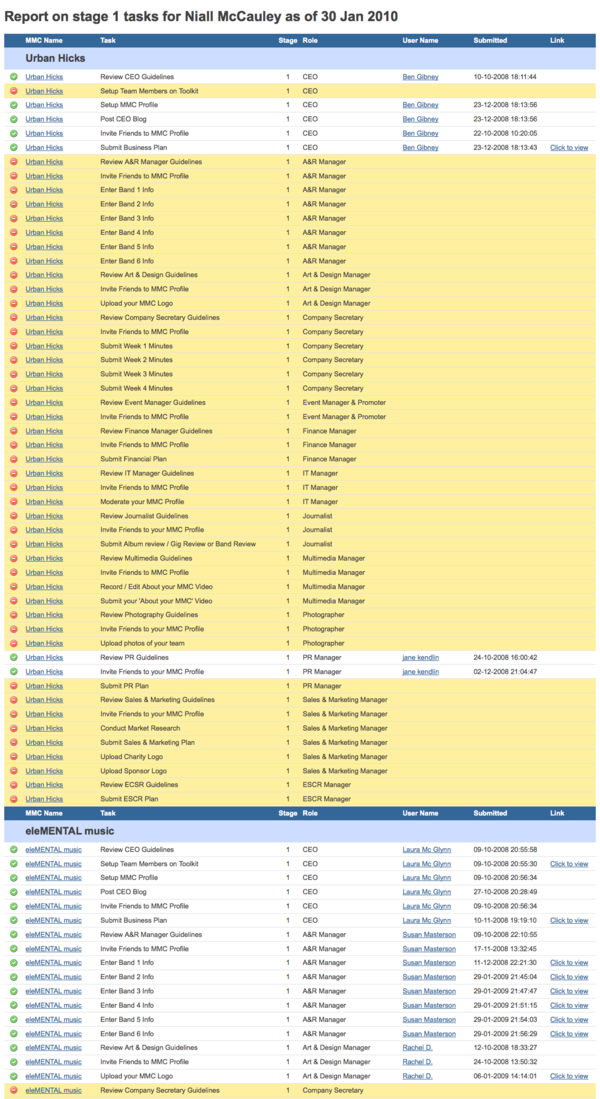Click red status icon for Record / Edit About your MMC Video

(x=14, y=586)
